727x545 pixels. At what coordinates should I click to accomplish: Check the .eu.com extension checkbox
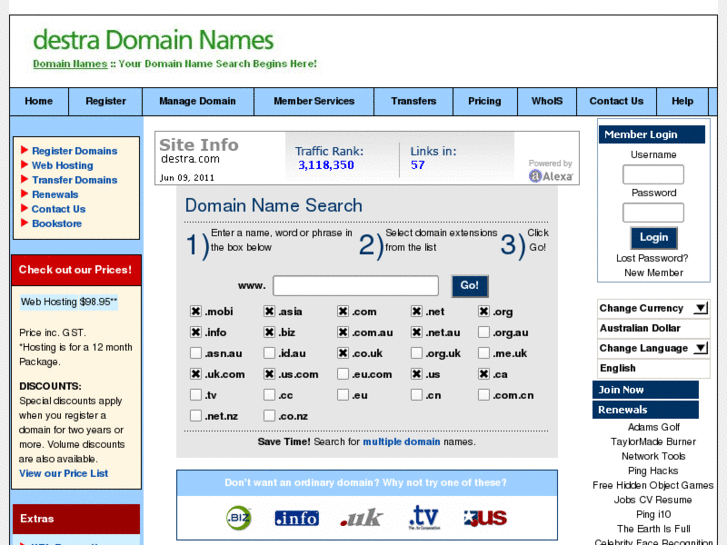343,374
